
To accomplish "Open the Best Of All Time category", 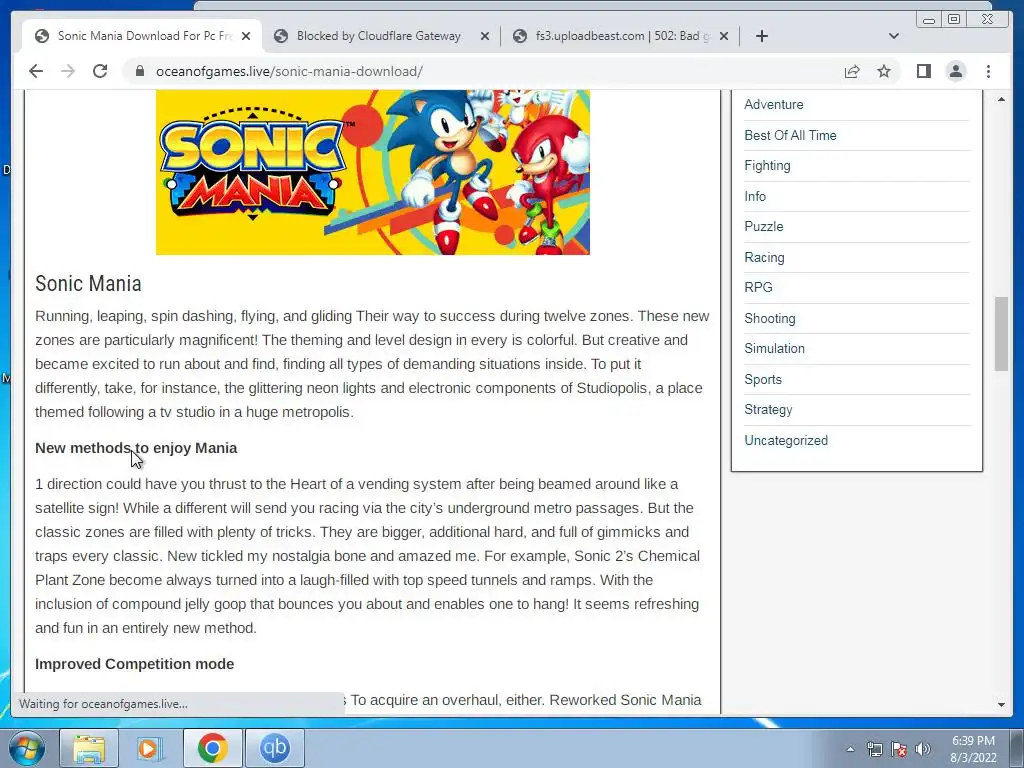I will click(790, 135).
